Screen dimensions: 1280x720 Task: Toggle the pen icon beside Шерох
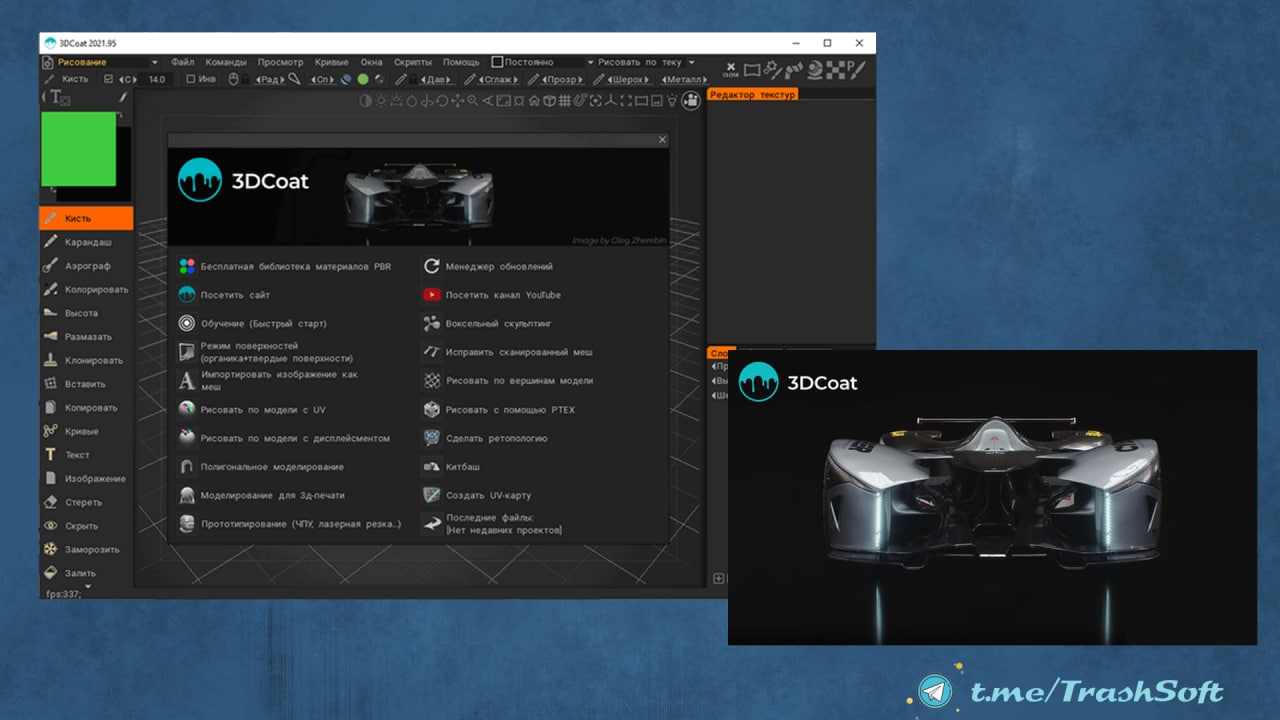(x=598, y=79)
